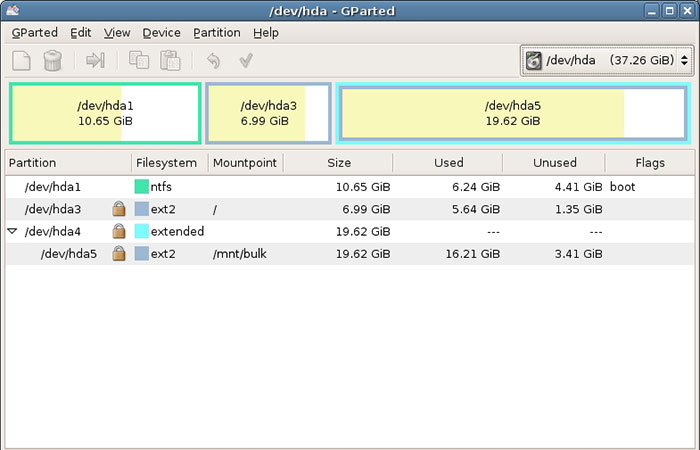Screen dimensions: 700x450
Task: Click the New partition toolbar icon
Action: tap(21, 60)
